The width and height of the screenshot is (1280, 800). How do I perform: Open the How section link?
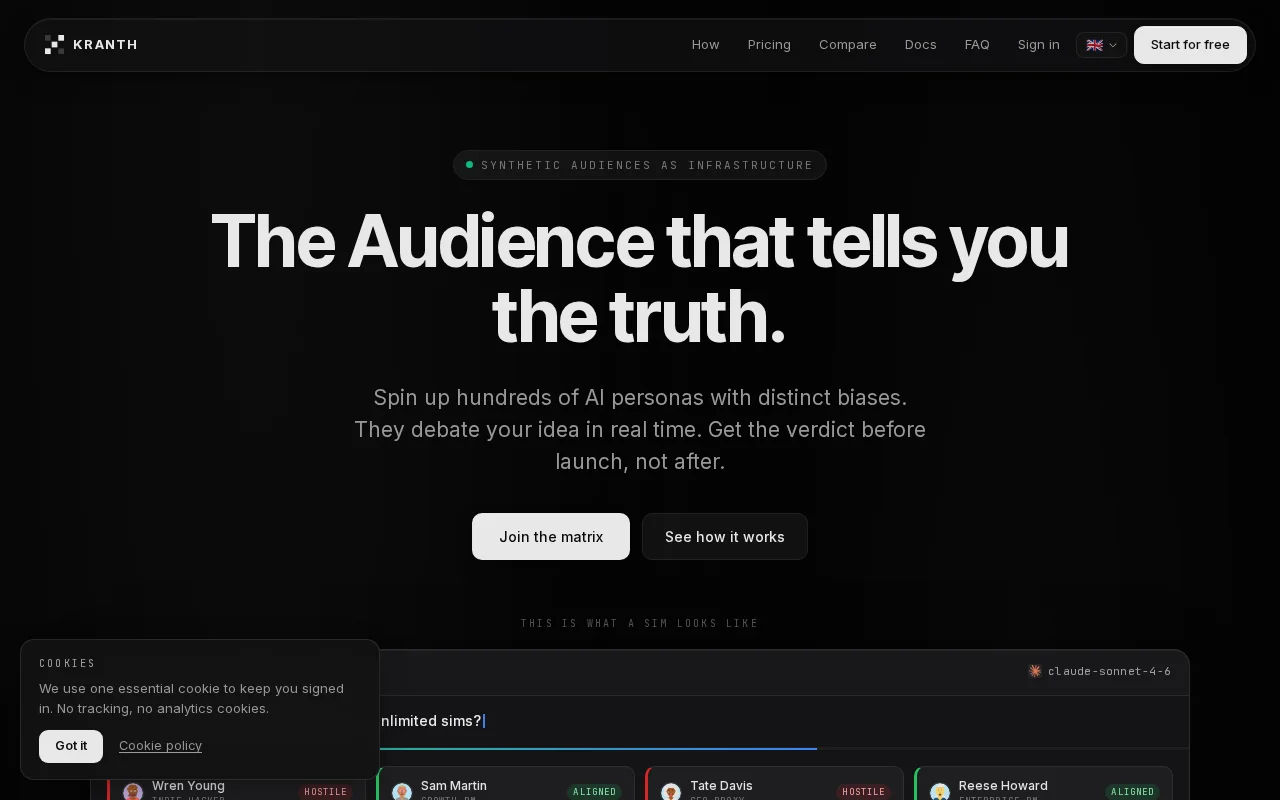(705, 45)
